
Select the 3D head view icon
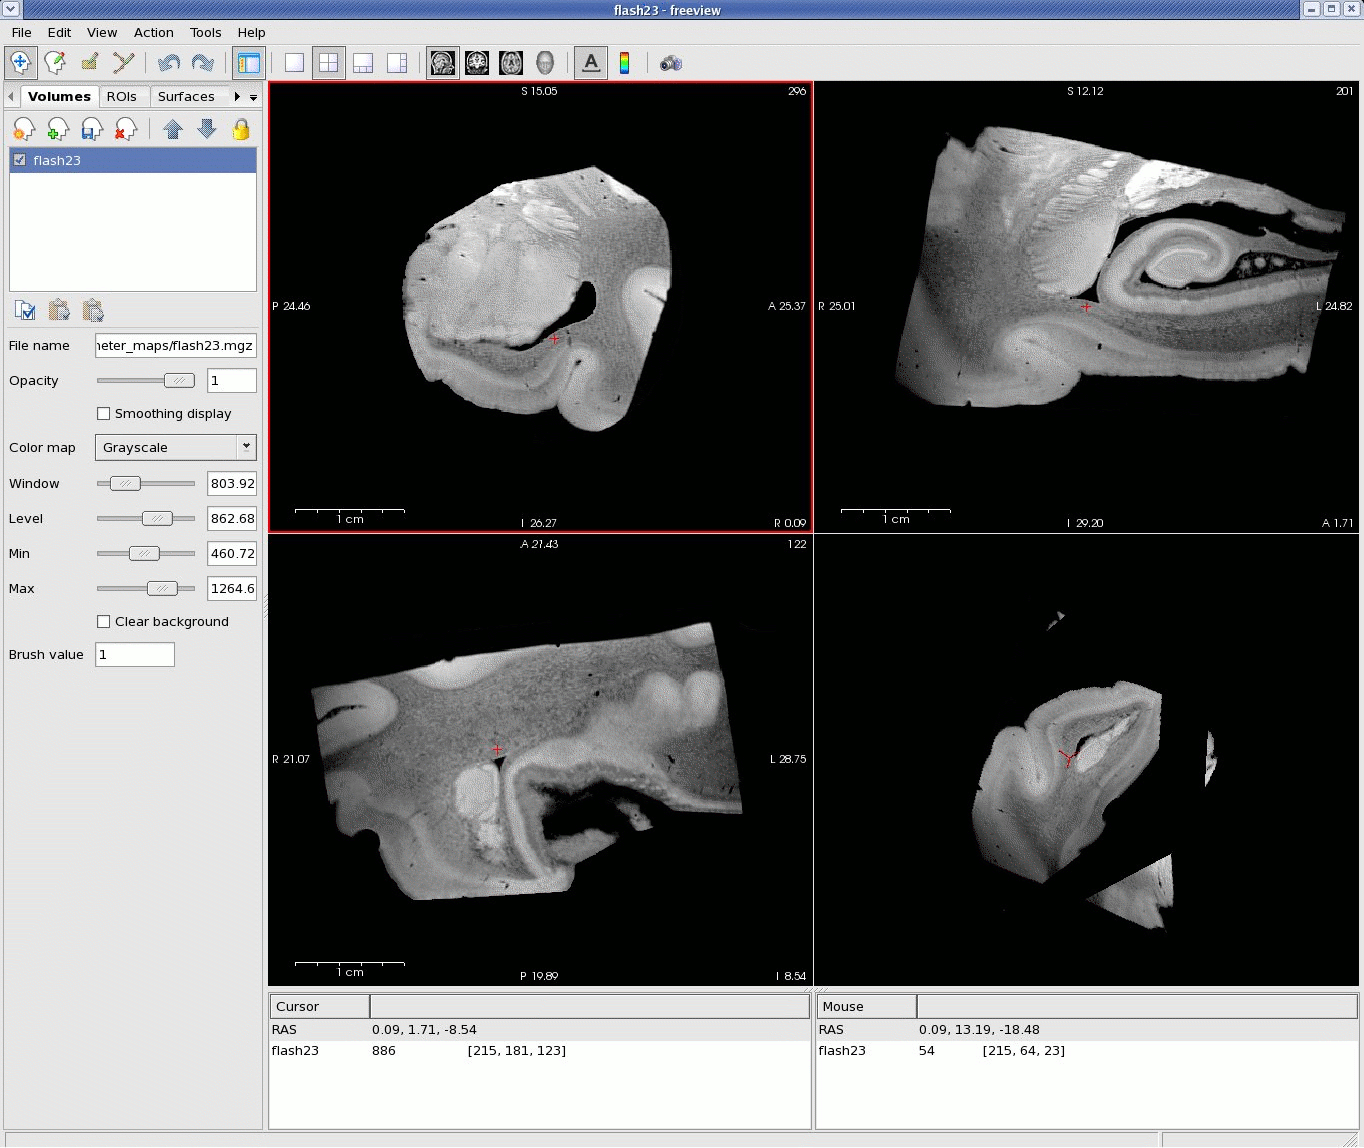[x=545, y=63]
